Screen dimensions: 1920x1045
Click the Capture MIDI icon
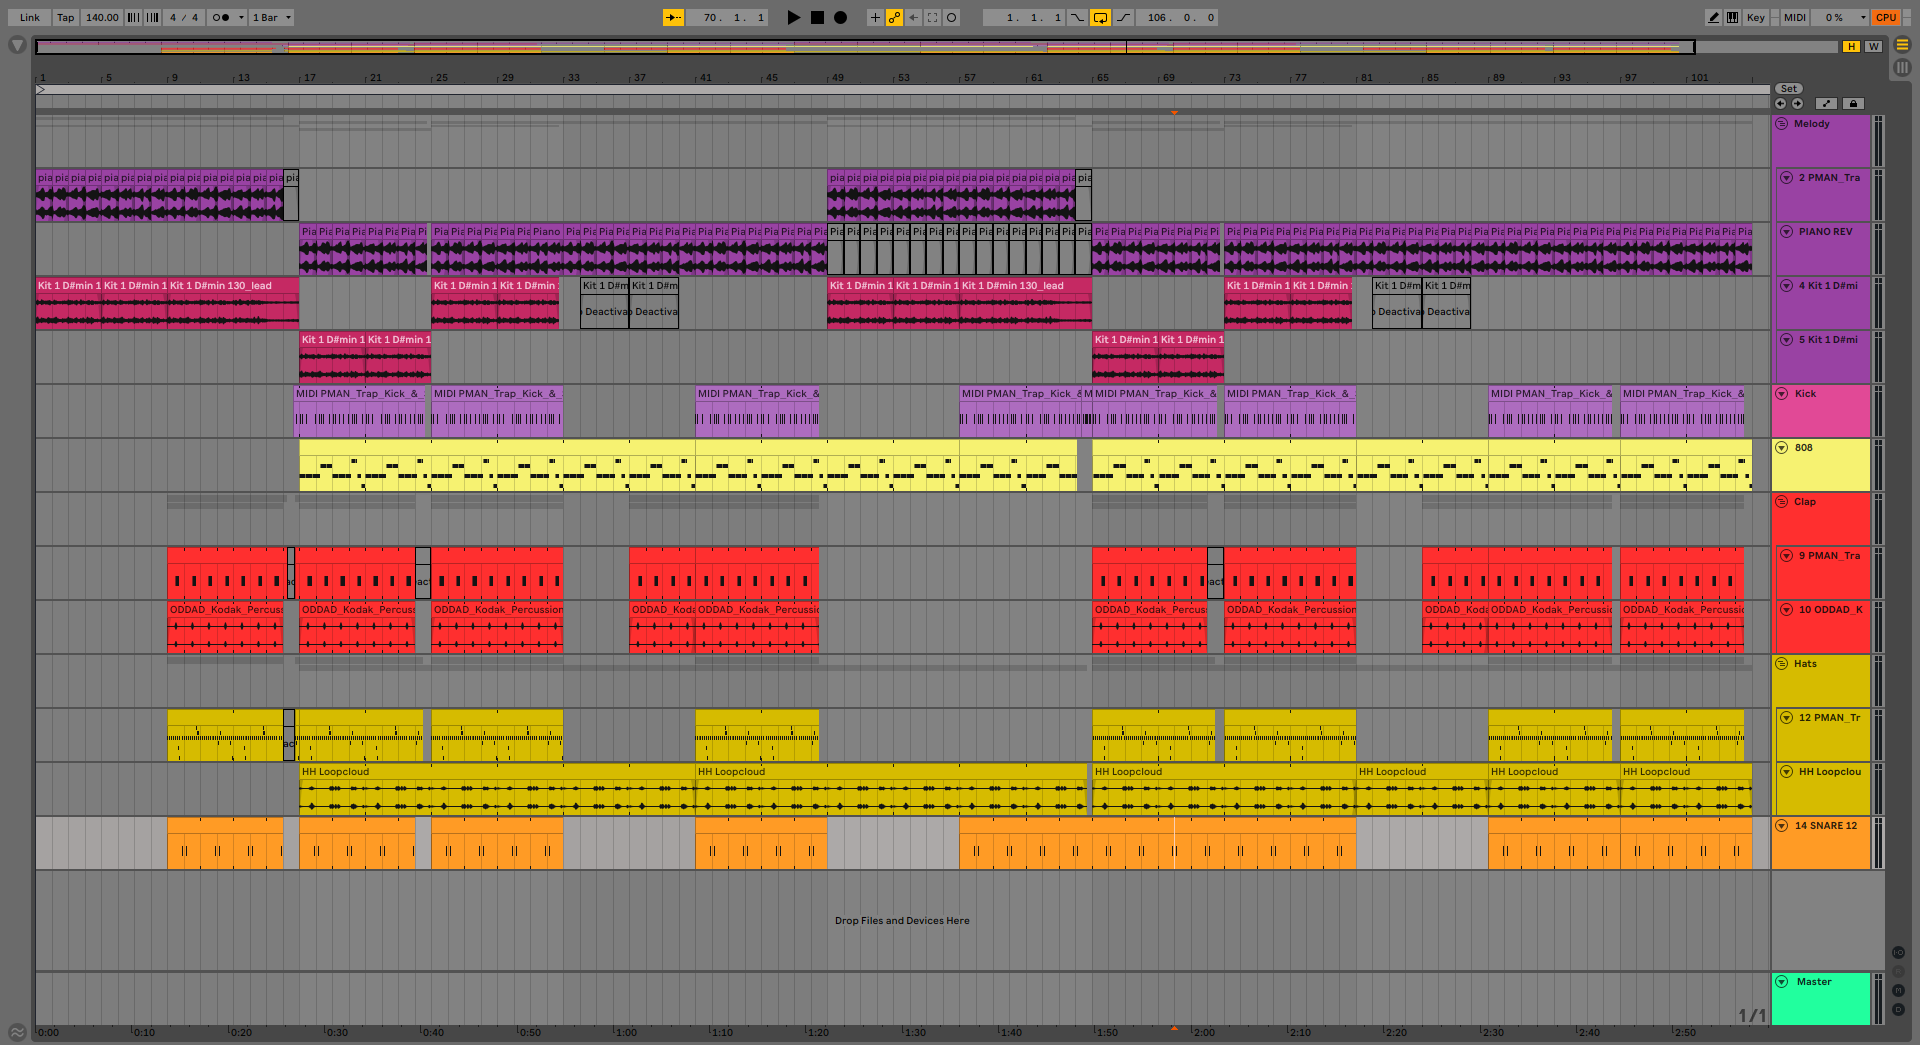(932, 17)
